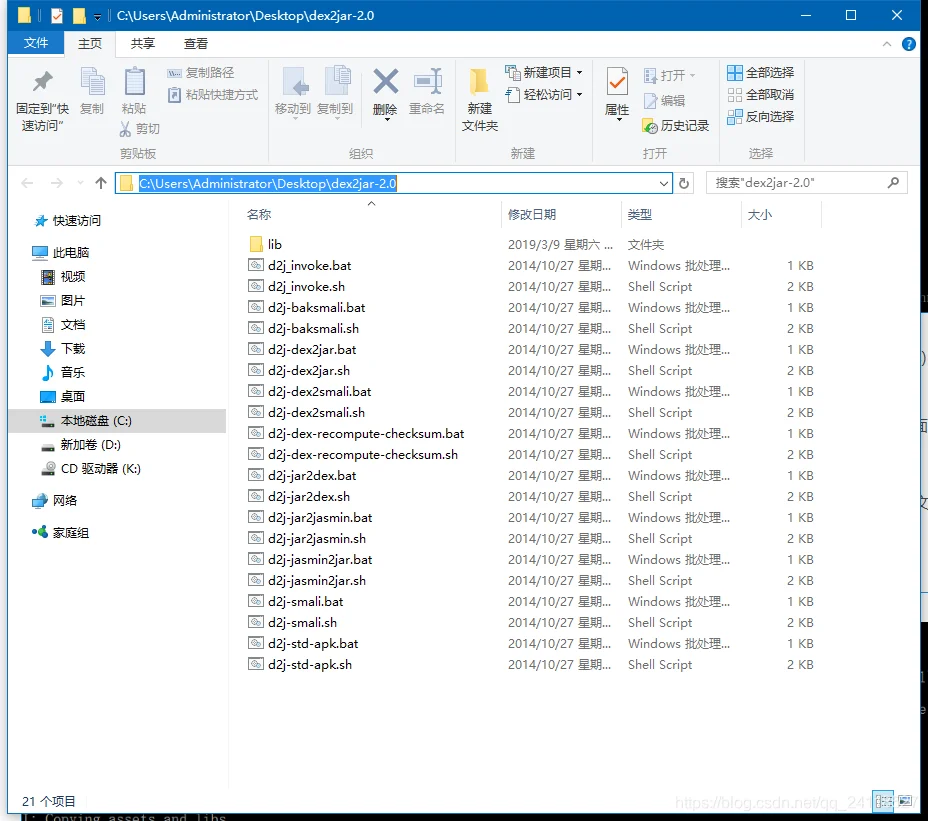Expand the New item dropdown
Image resolution: width=928 pixels, height=821 pixels.
pos(579,73)
